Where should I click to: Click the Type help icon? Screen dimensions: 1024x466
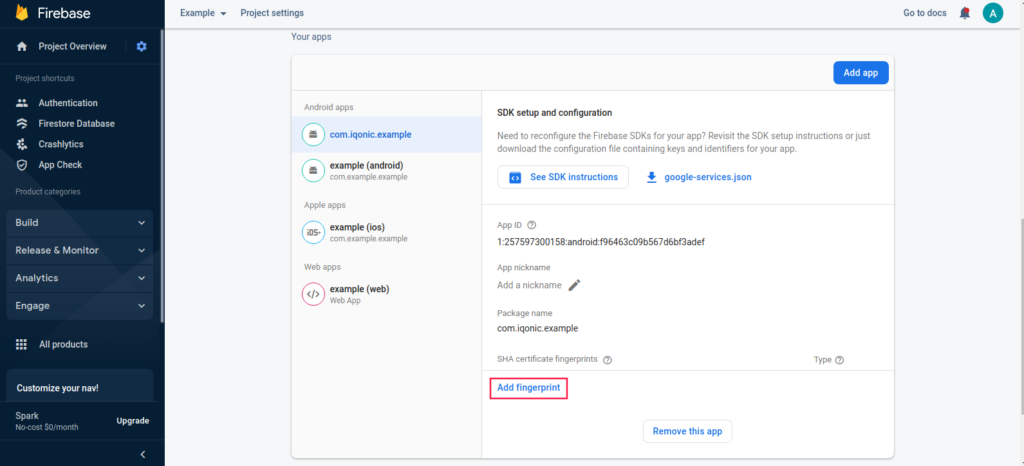[839, 360]
